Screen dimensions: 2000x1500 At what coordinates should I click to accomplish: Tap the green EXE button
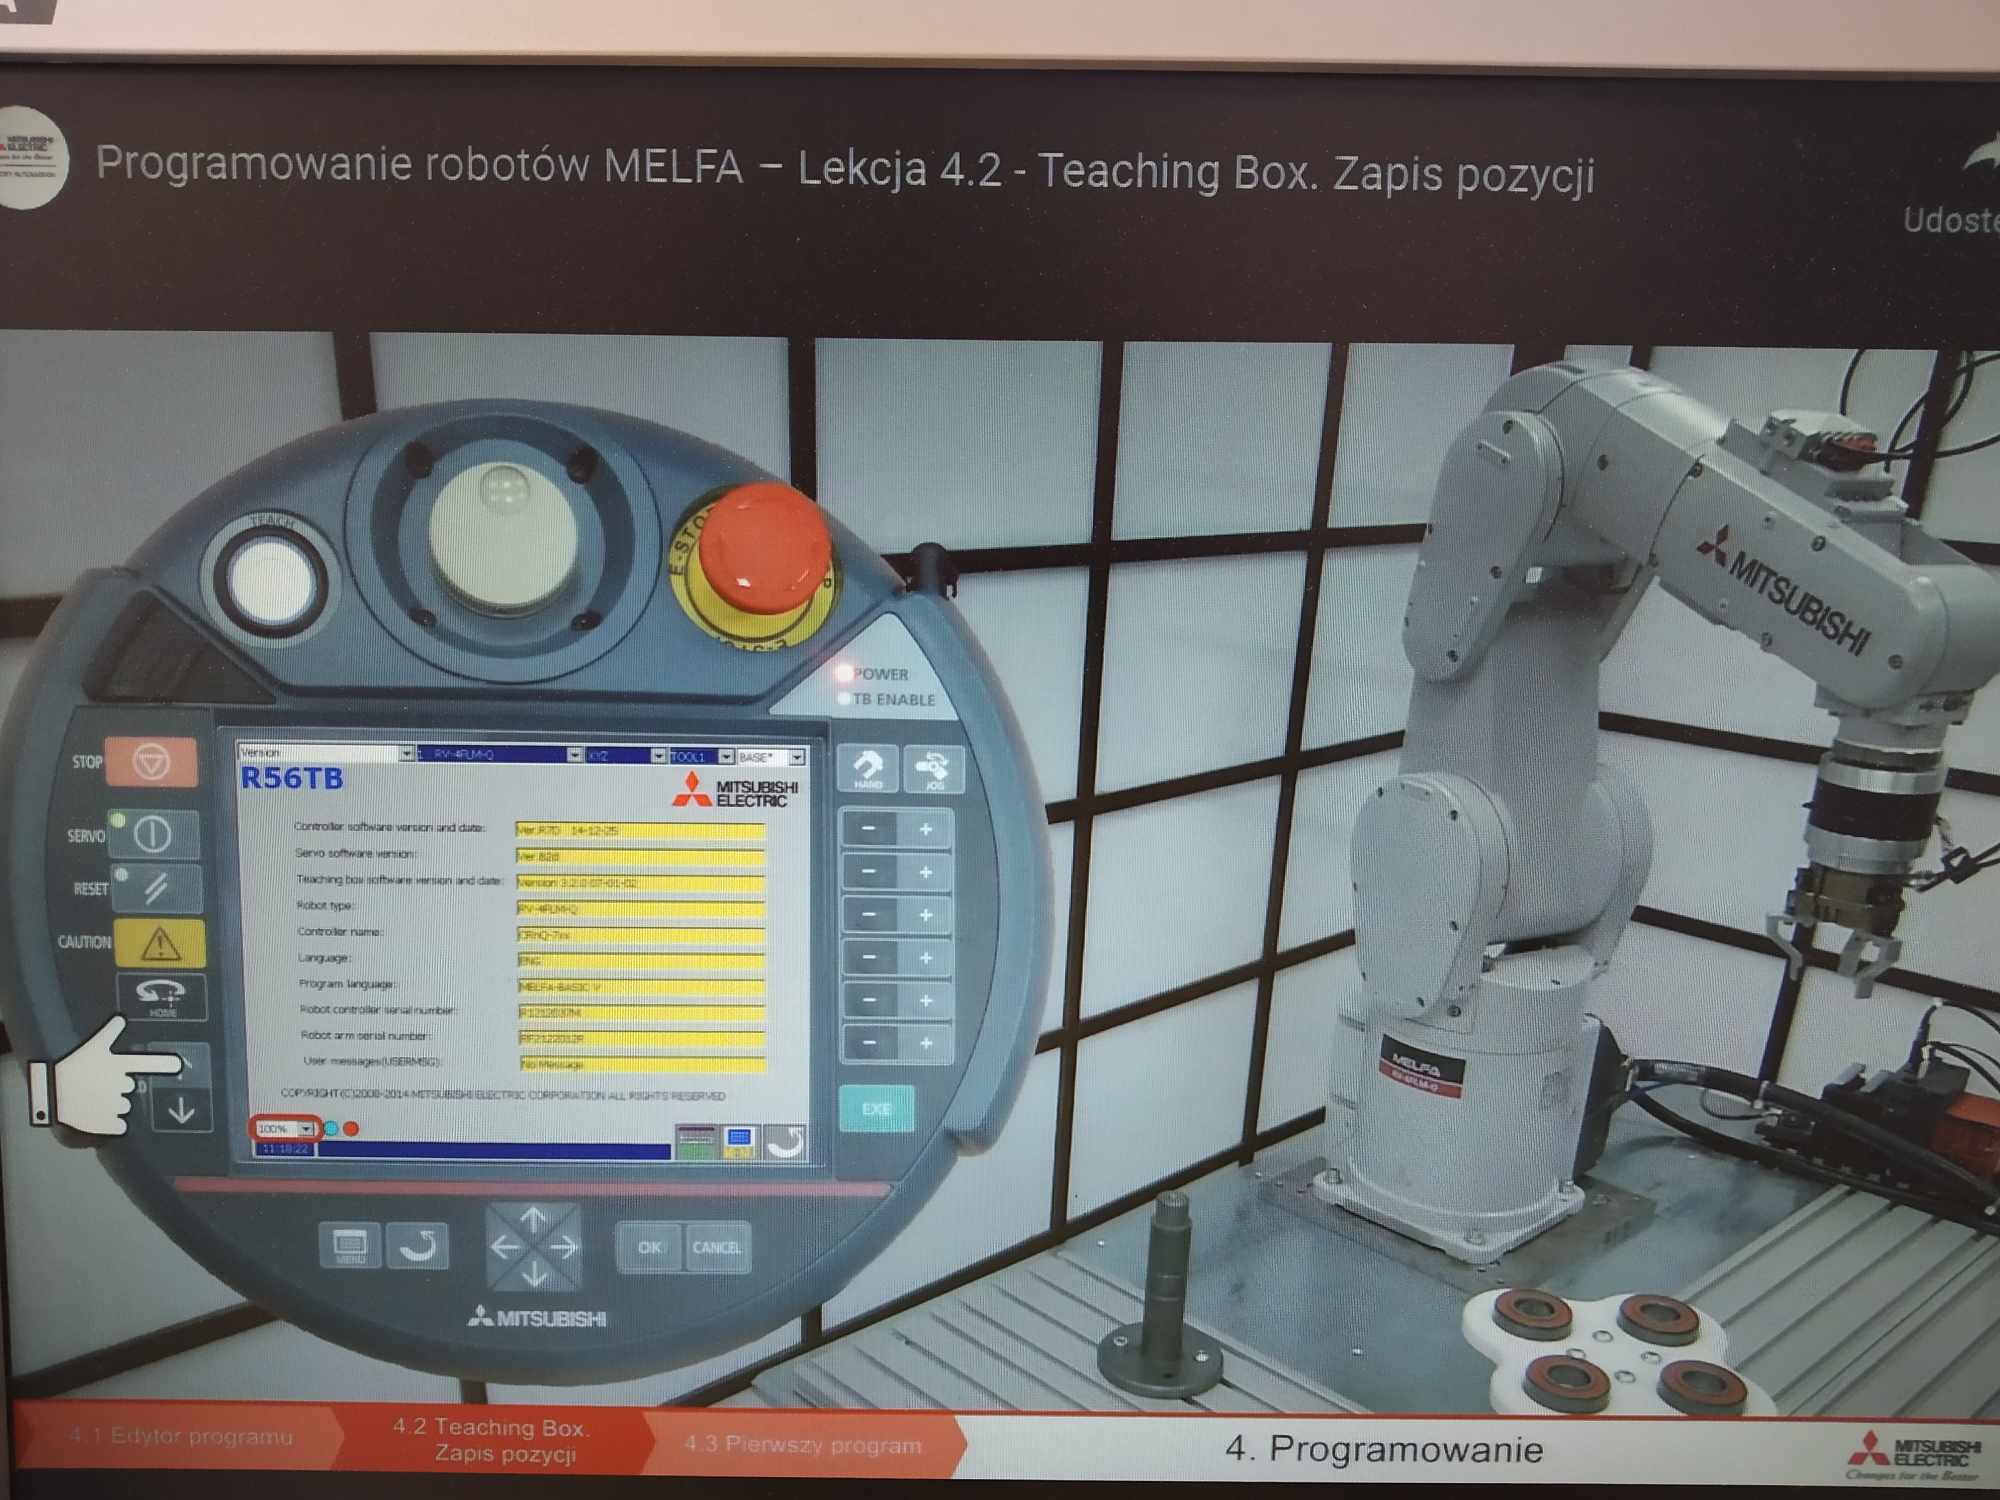click(876, 1109)
